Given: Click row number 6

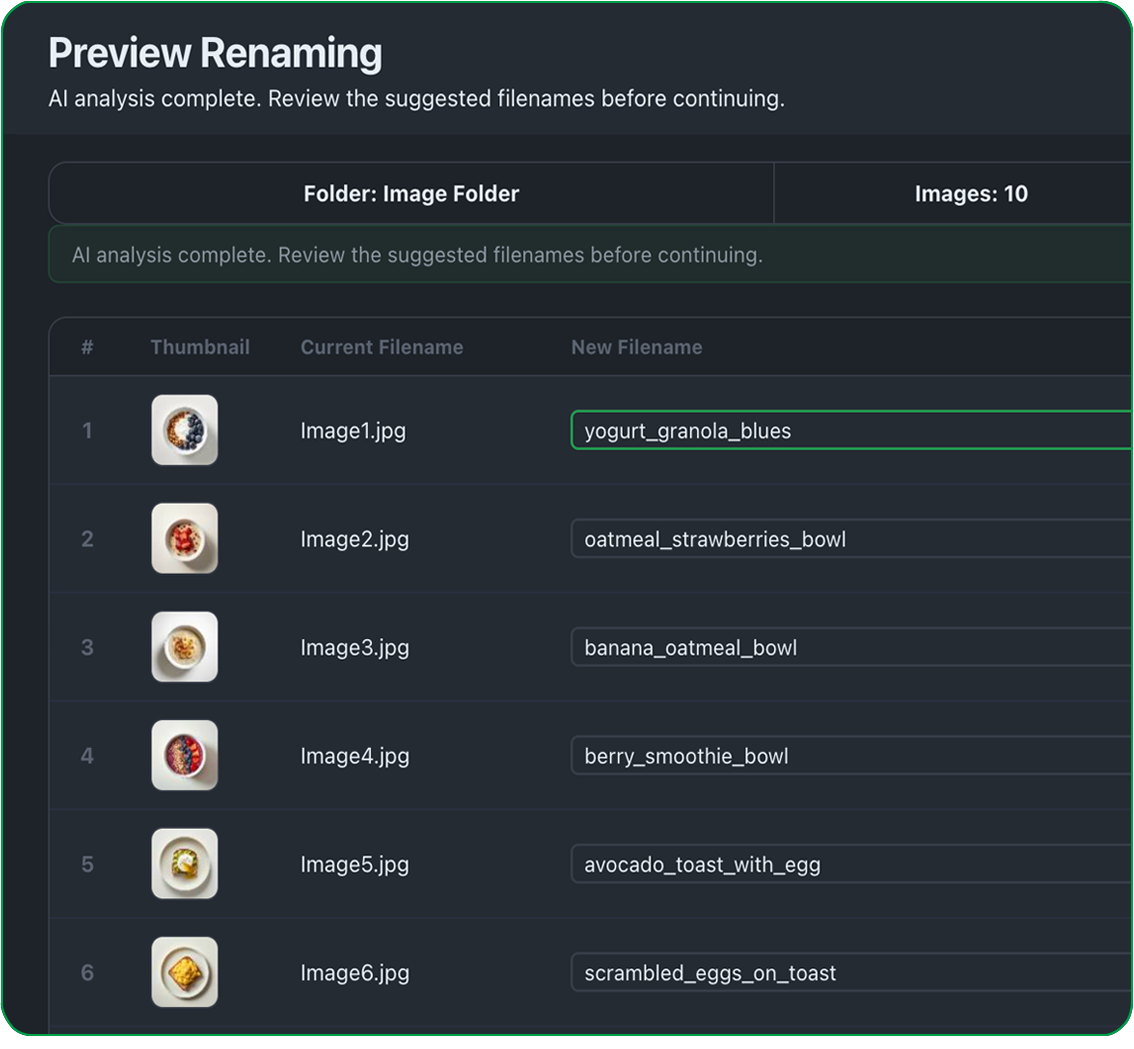Looking at the screenshot, I should click(87, 973).
